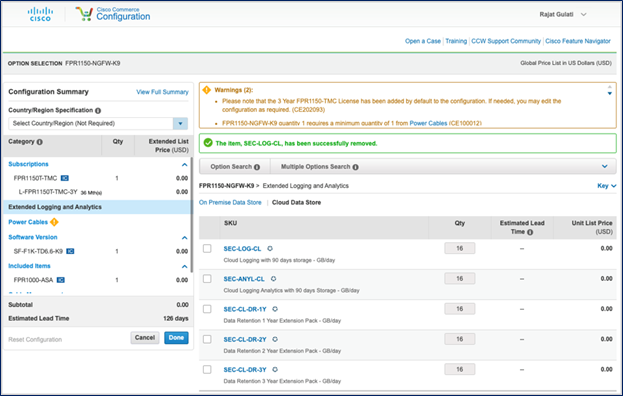Click the FPR1150T-TMC included badge icon
Image resolution: width=623 pixels, height=396 pixels.
pos(65,178)
